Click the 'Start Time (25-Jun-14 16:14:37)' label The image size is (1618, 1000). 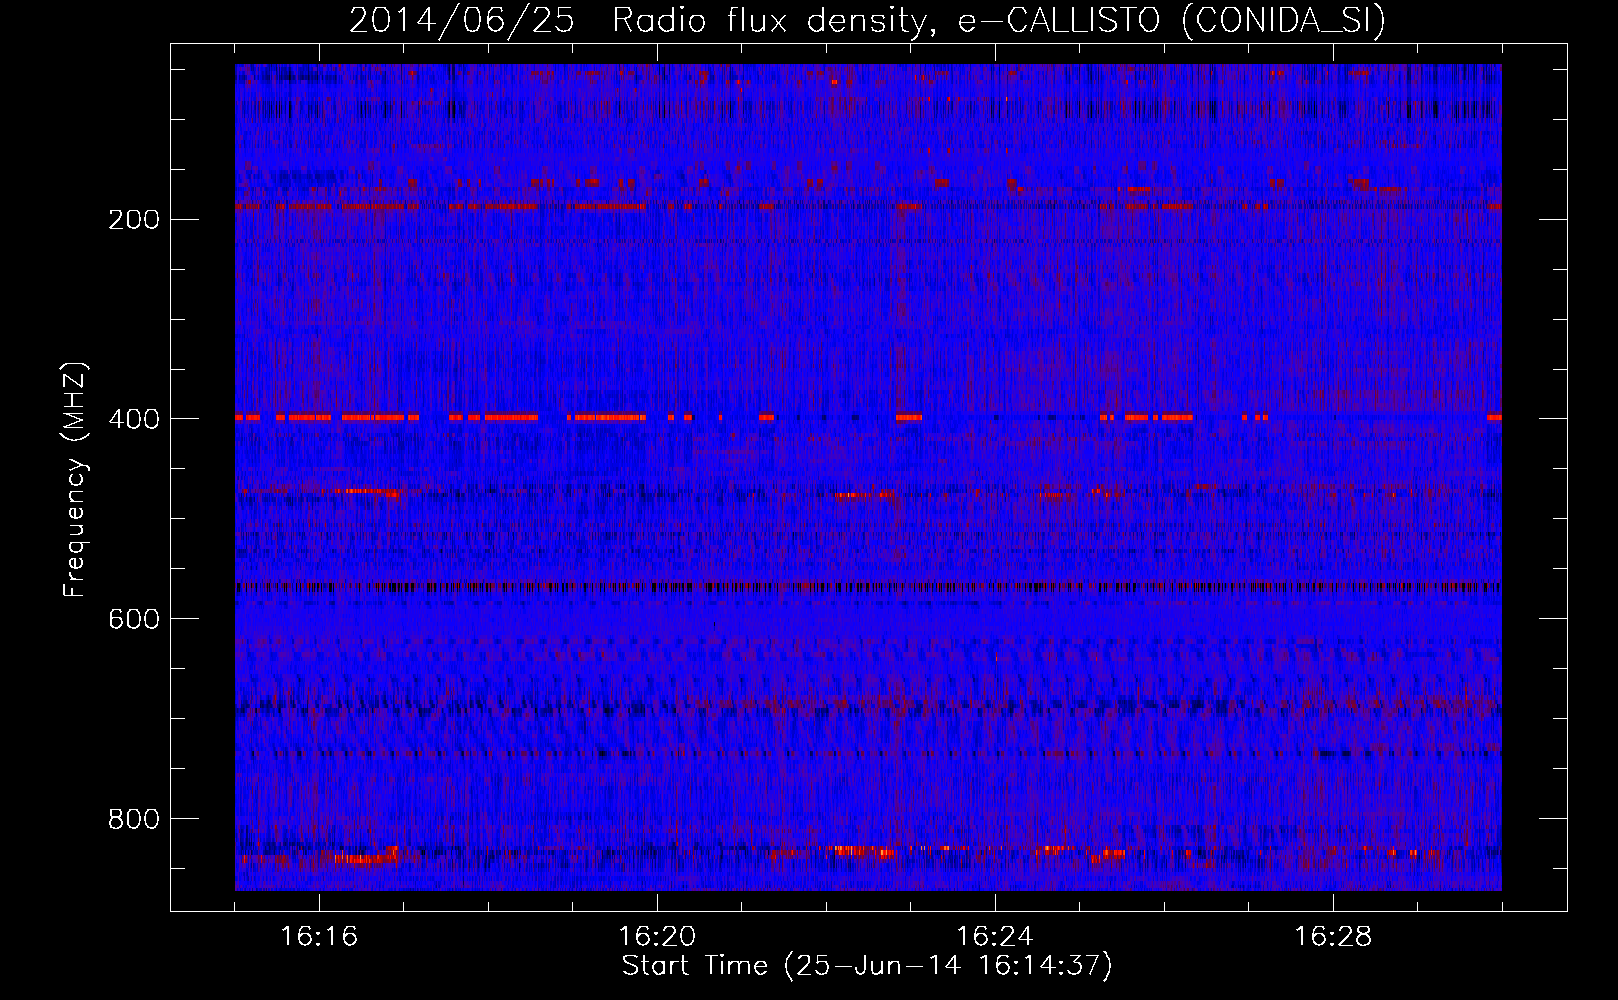(867, 966)
